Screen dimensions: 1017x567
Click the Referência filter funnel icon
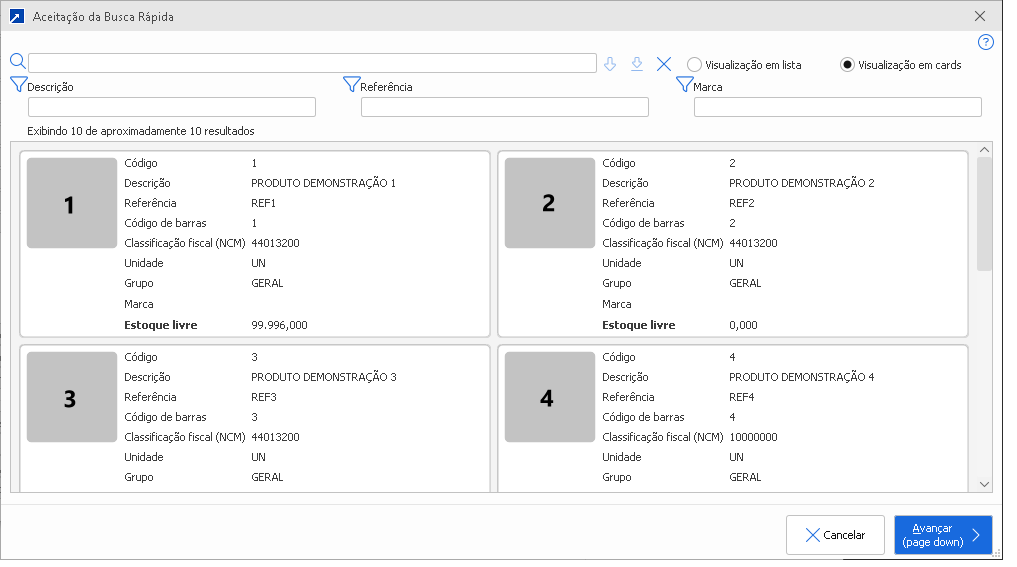pyautogui.click(x=351, y=85)
